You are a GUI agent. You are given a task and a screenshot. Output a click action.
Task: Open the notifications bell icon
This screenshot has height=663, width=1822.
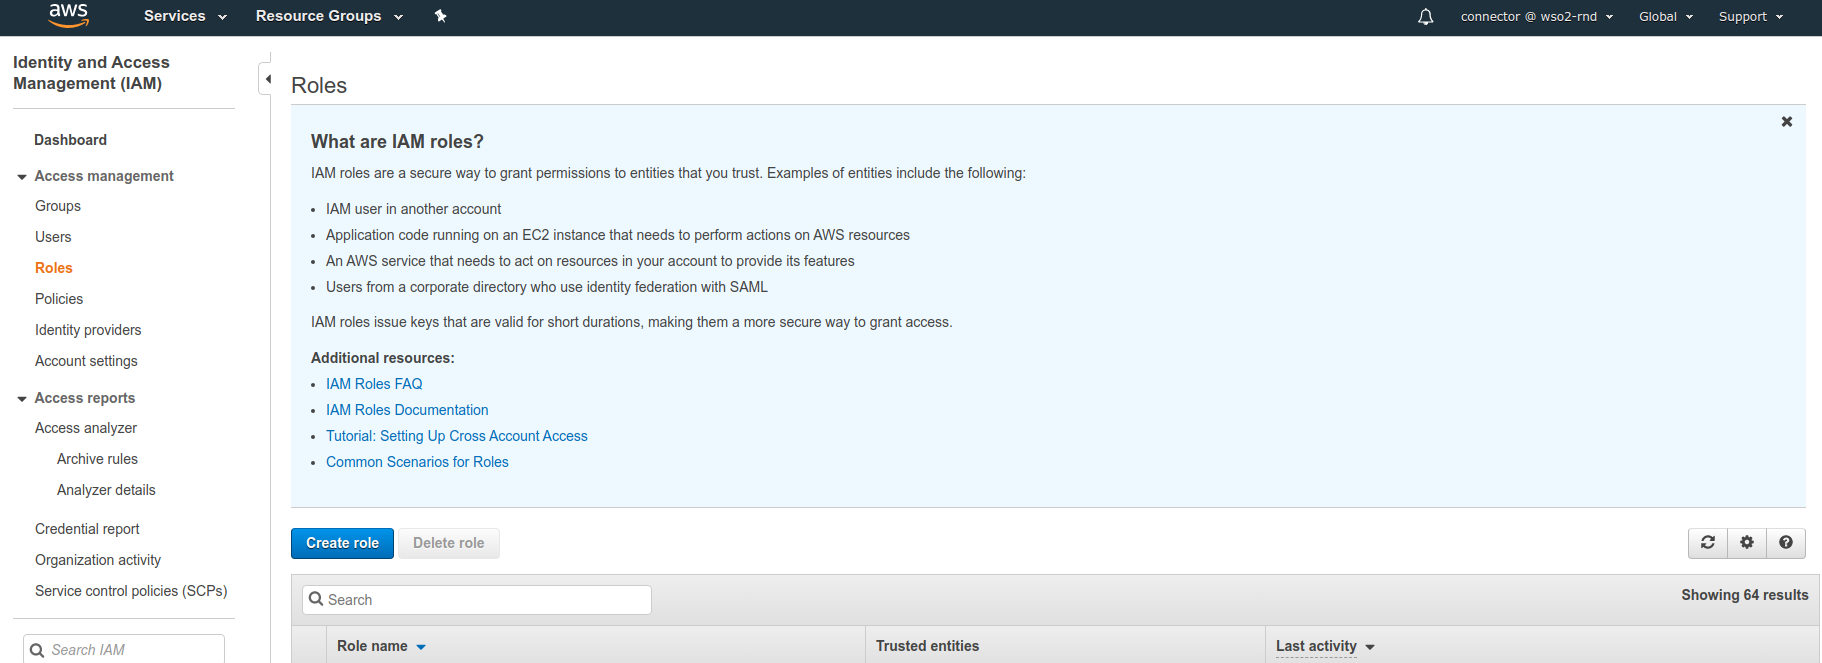tap(1425, 16)
